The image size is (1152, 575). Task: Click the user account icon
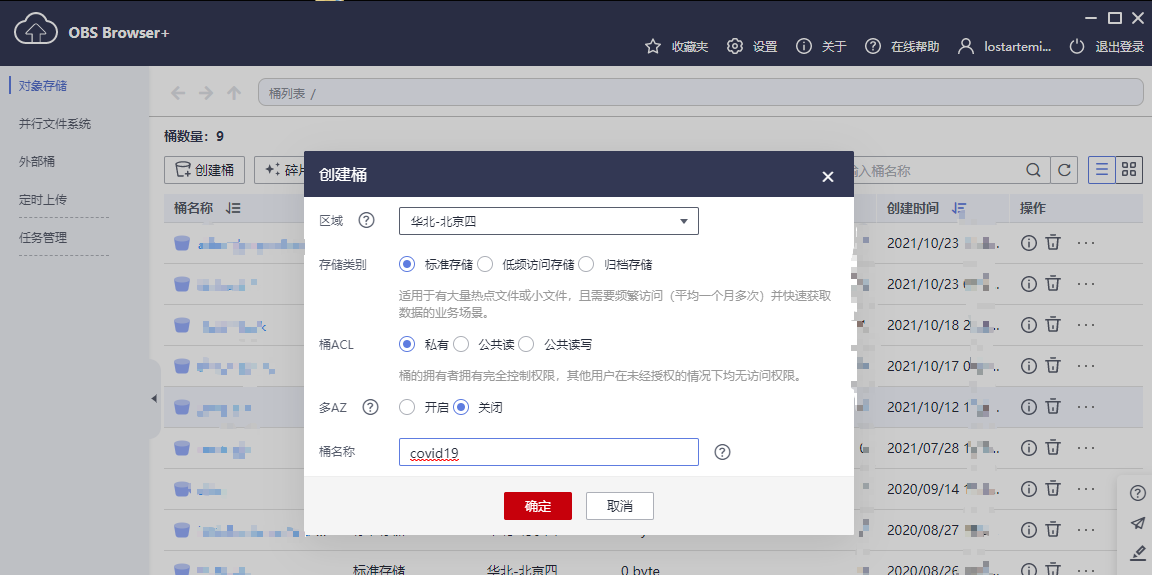tap(966, 46)
